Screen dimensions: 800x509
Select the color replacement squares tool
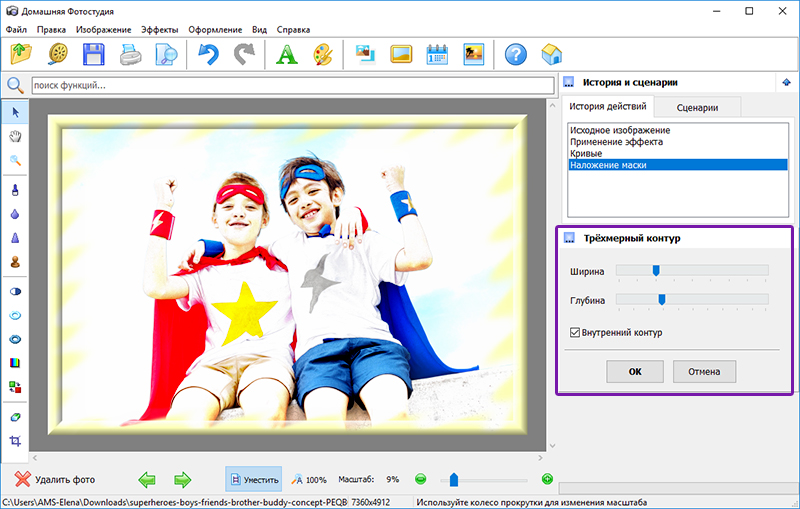click(15, 387)
